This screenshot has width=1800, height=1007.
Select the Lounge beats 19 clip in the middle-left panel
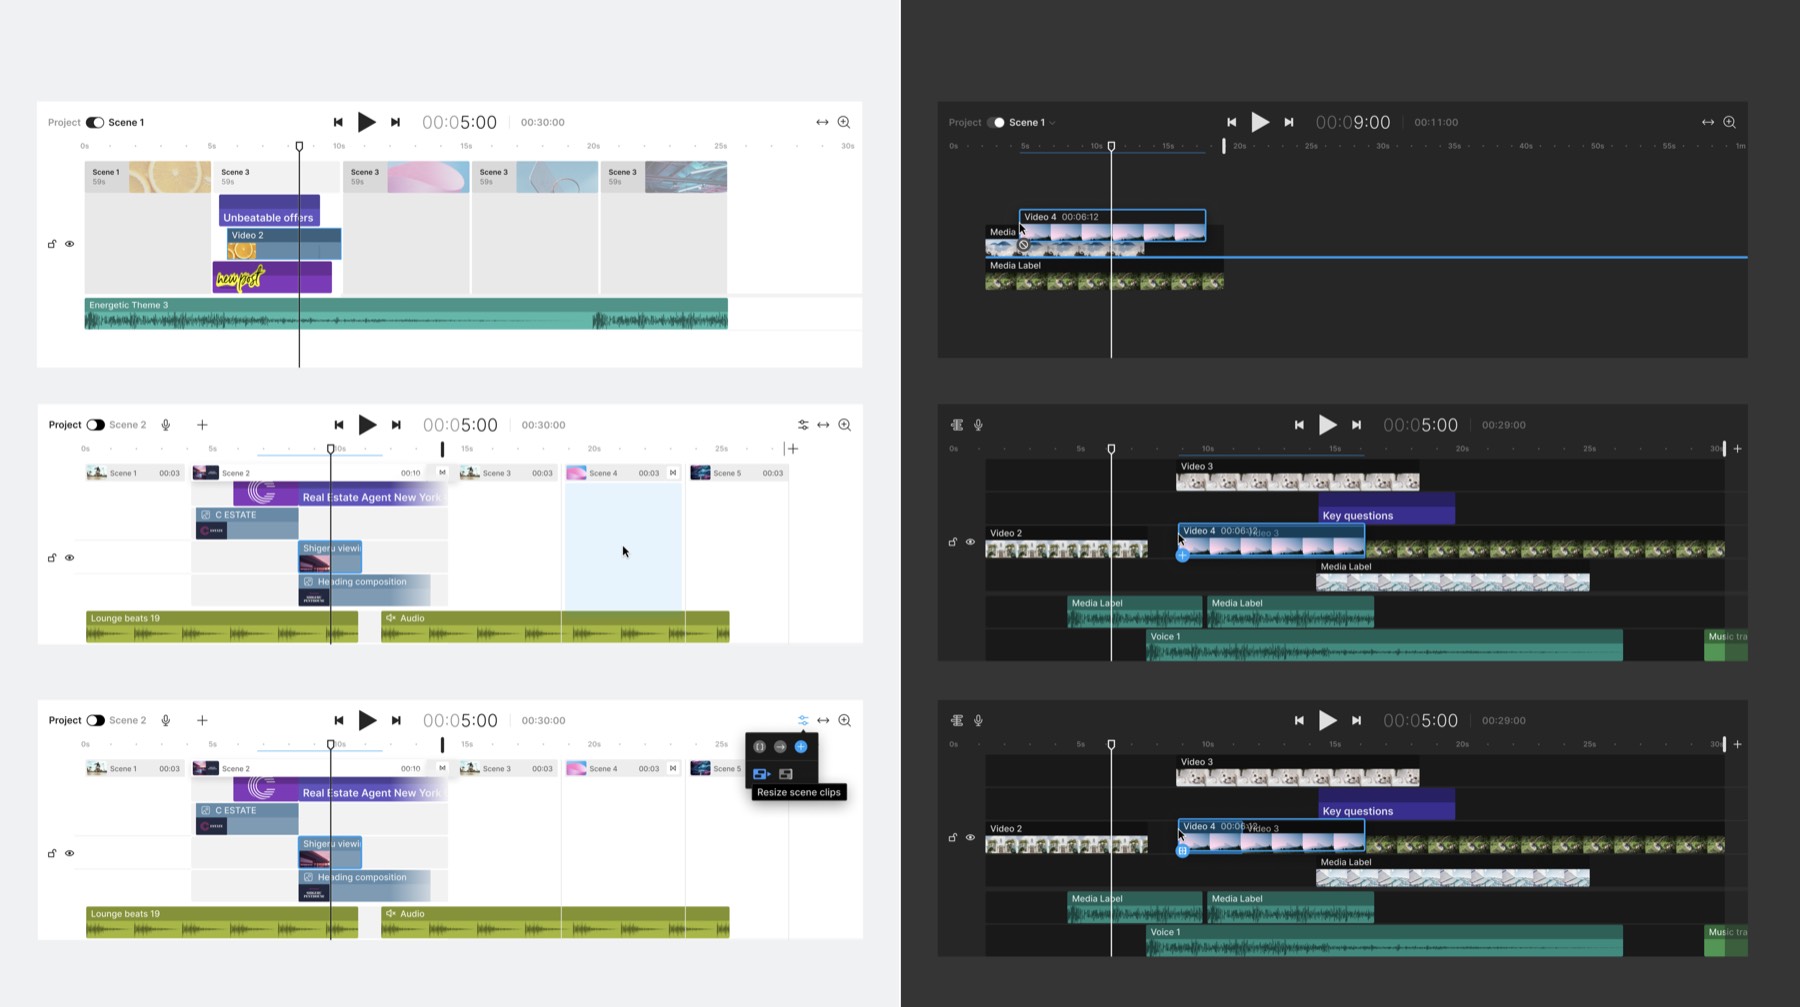(222, 627)
